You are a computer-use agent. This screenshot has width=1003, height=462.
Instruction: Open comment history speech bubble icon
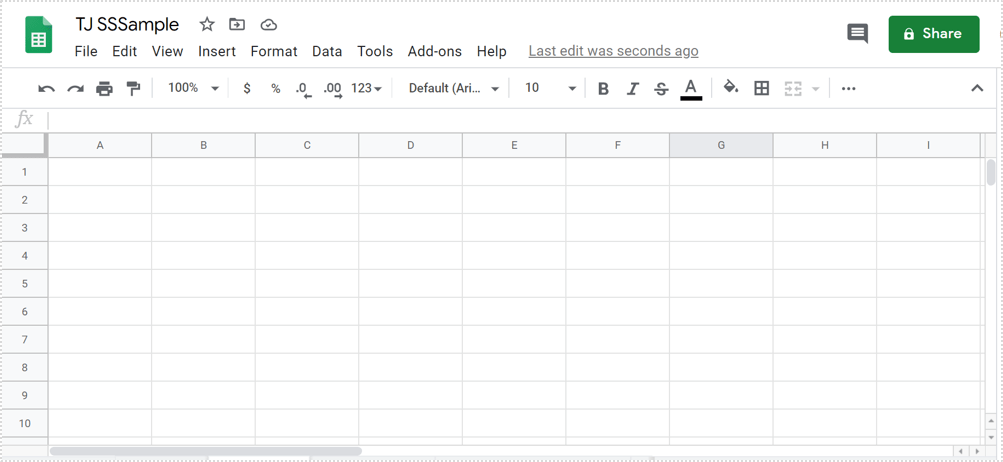857,33
